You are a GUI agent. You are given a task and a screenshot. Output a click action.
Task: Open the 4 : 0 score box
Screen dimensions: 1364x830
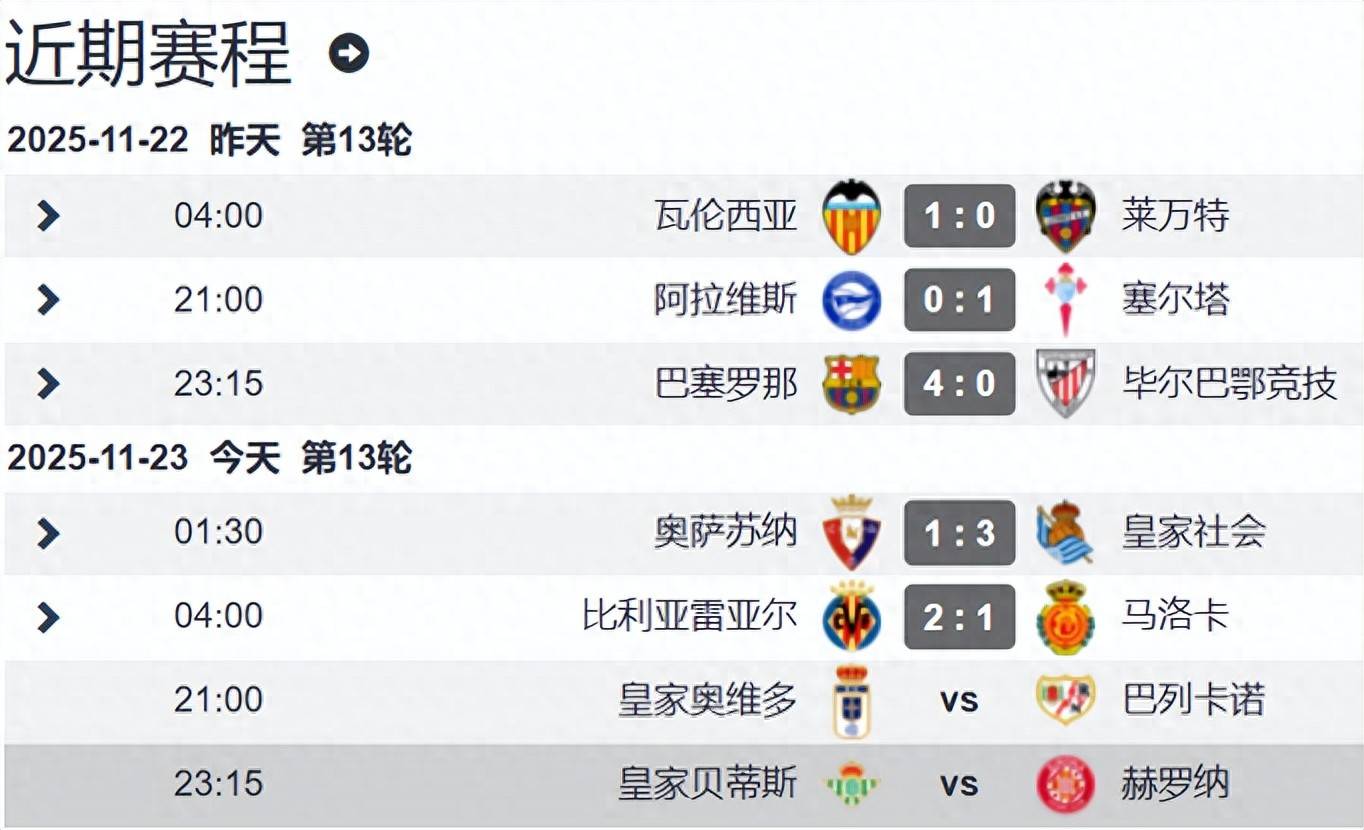pos(959,384)
